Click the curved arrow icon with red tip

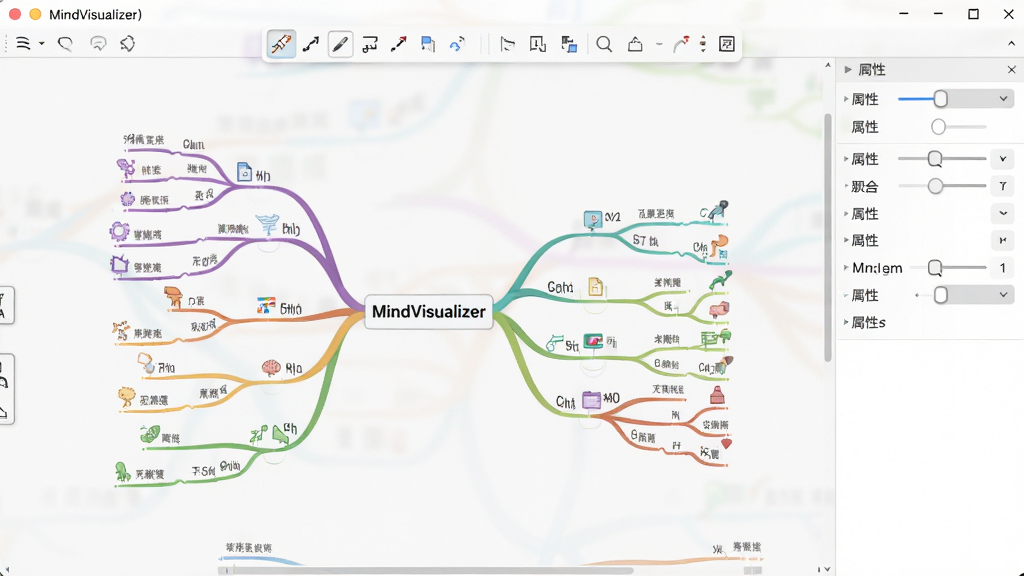(x=680, y=44)
